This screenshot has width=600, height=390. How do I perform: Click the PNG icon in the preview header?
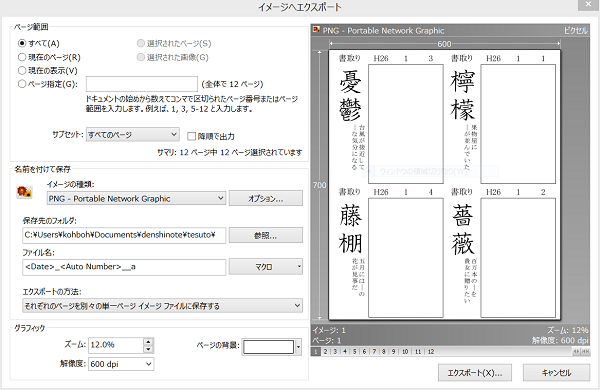316,29
